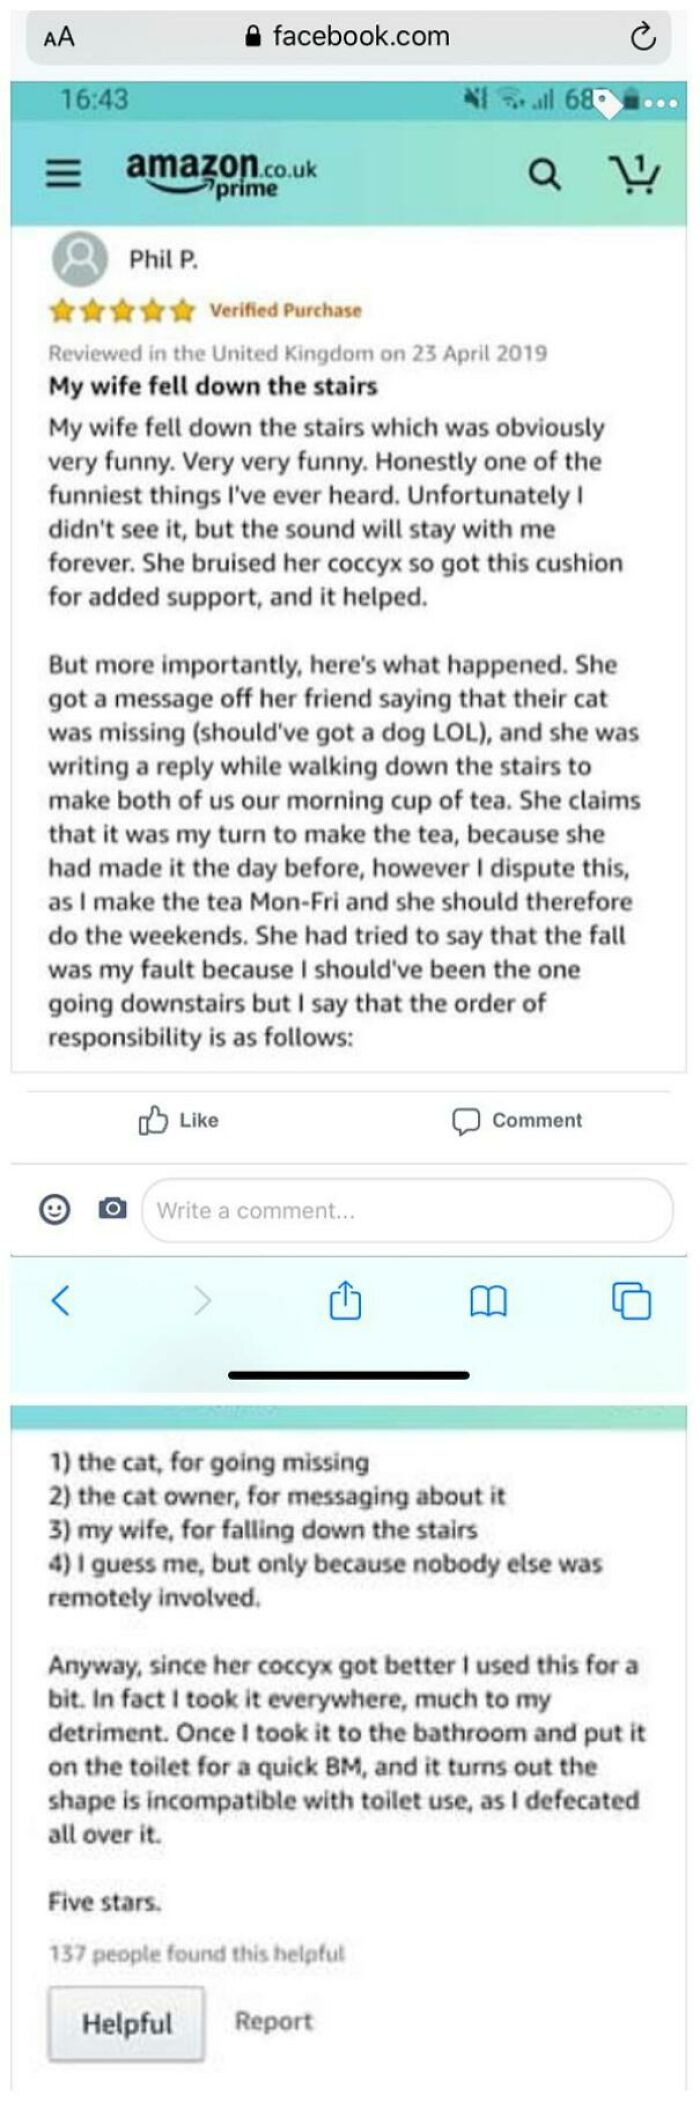Image resolution: width=700 pixels, height=2103 pixels.
Task: Open Phil P. reviewer profile avatar
Action: click(x=79, y=259)
